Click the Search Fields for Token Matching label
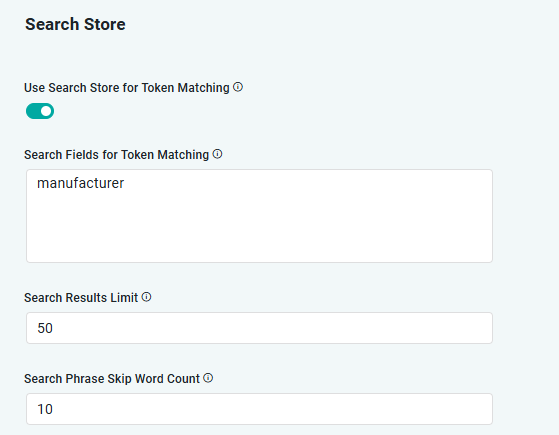The height and width of the screenshot is (435, 559). click(116, 155)
